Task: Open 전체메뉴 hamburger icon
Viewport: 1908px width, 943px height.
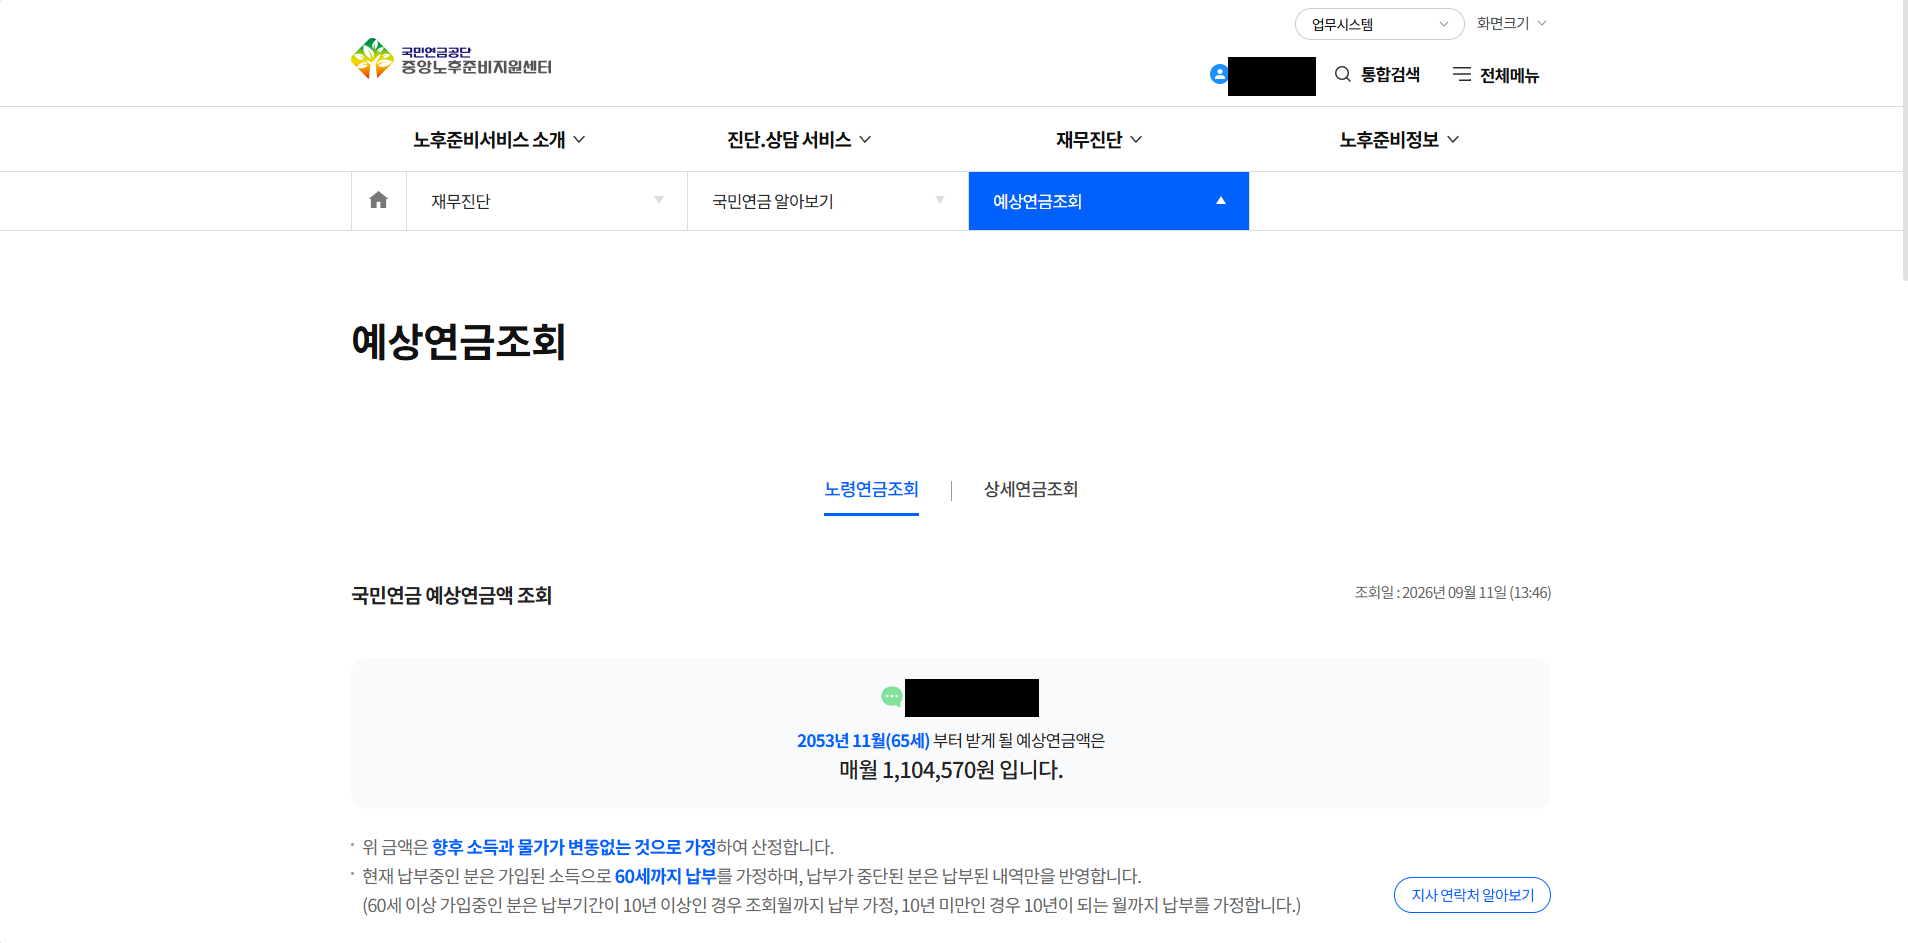Action: pyautogui.click(x=1462, y=74)
